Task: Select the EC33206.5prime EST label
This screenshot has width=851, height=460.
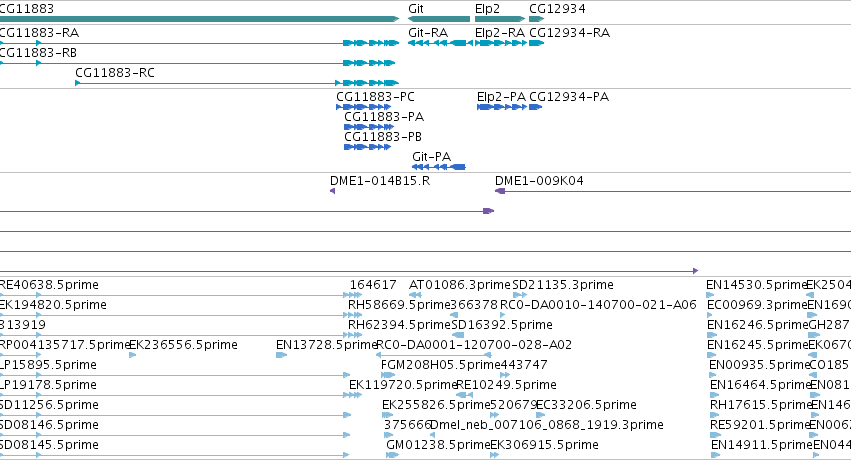Action: pos(587,405)
